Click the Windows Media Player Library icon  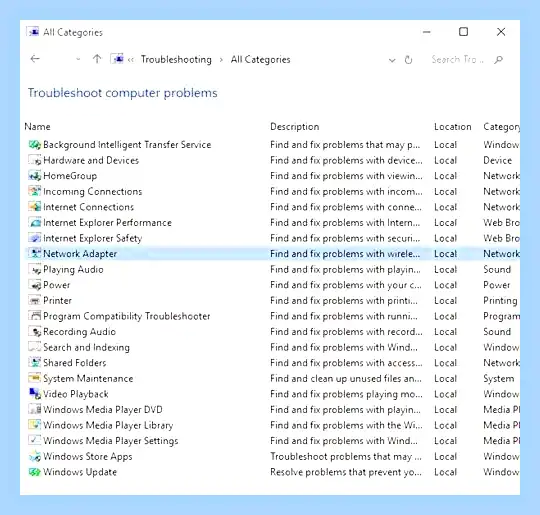point(35,425)
